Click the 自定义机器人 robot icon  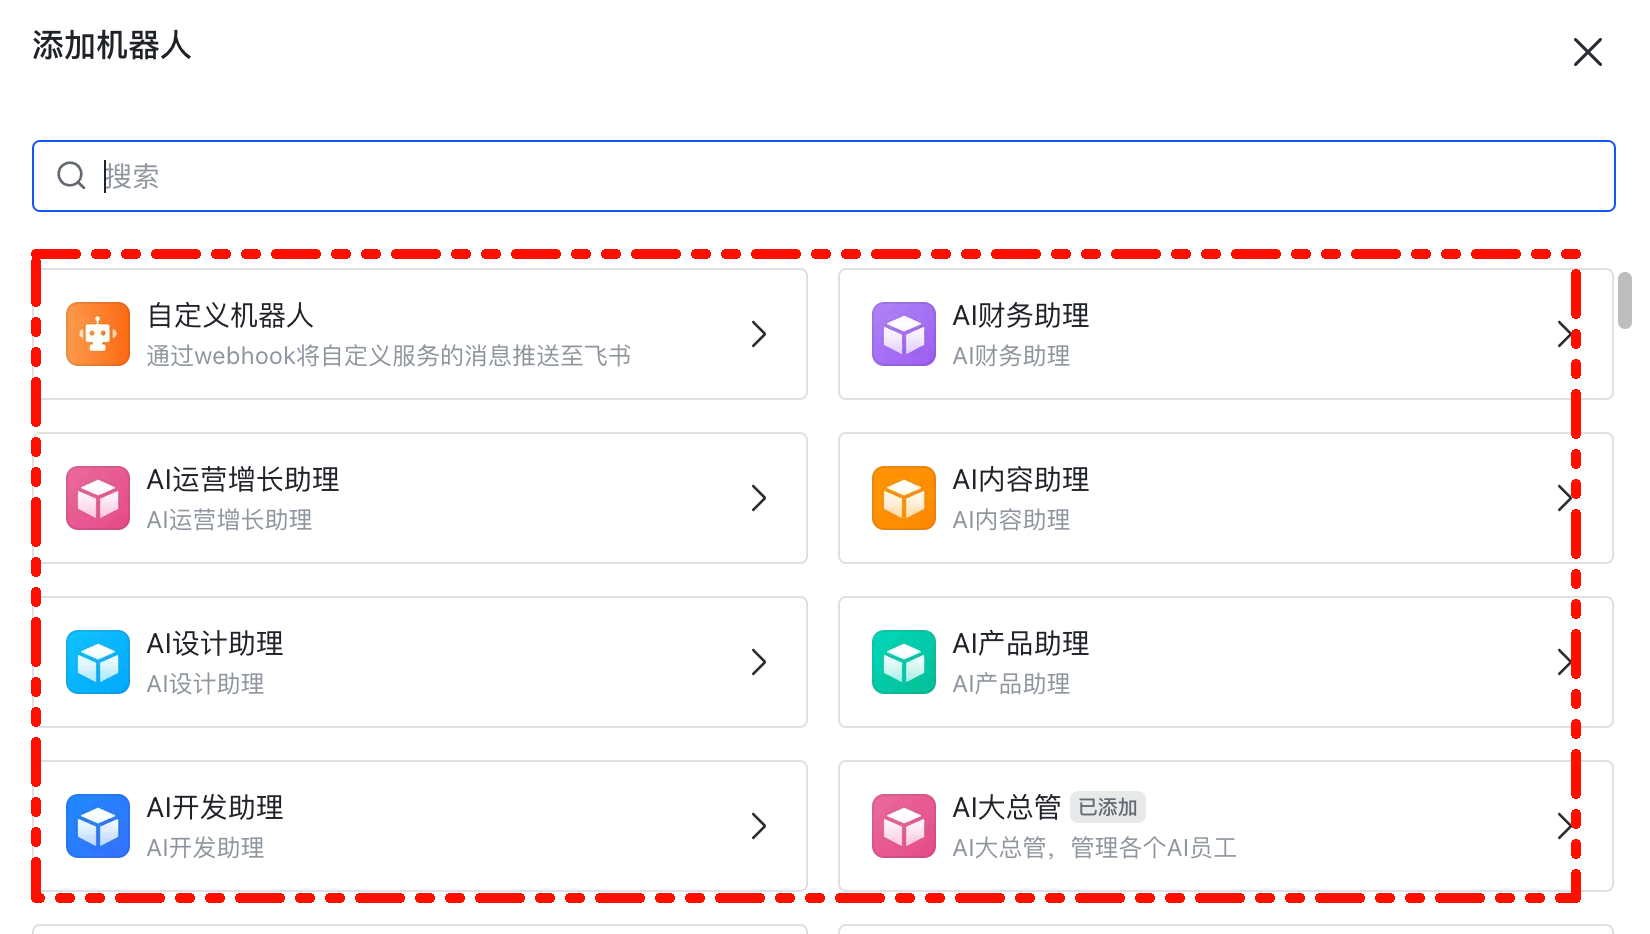click(x=97, y=334)
